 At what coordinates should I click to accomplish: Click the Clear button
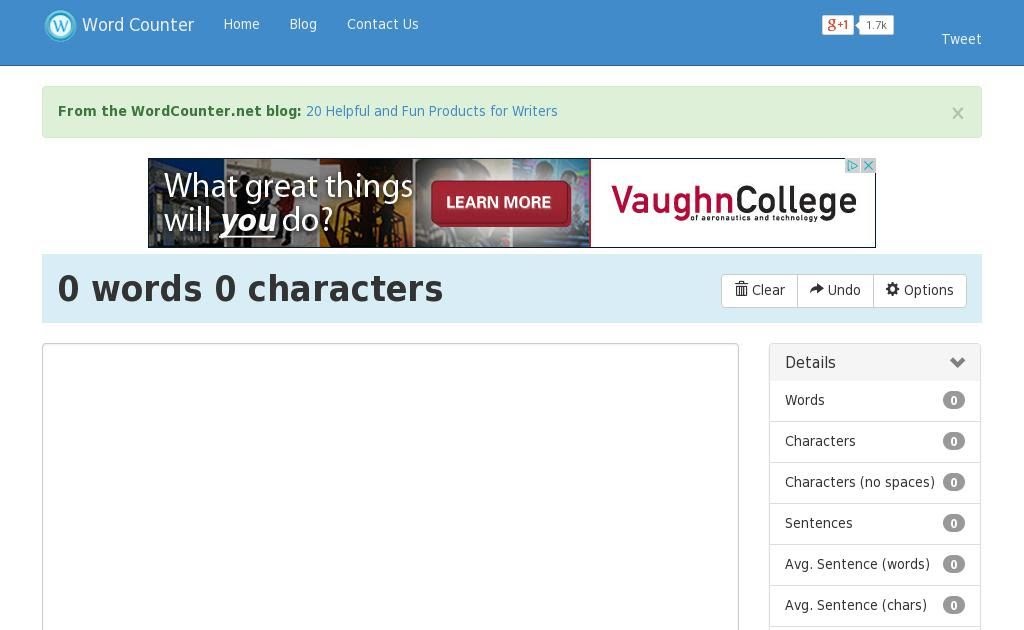click(760, 291)
